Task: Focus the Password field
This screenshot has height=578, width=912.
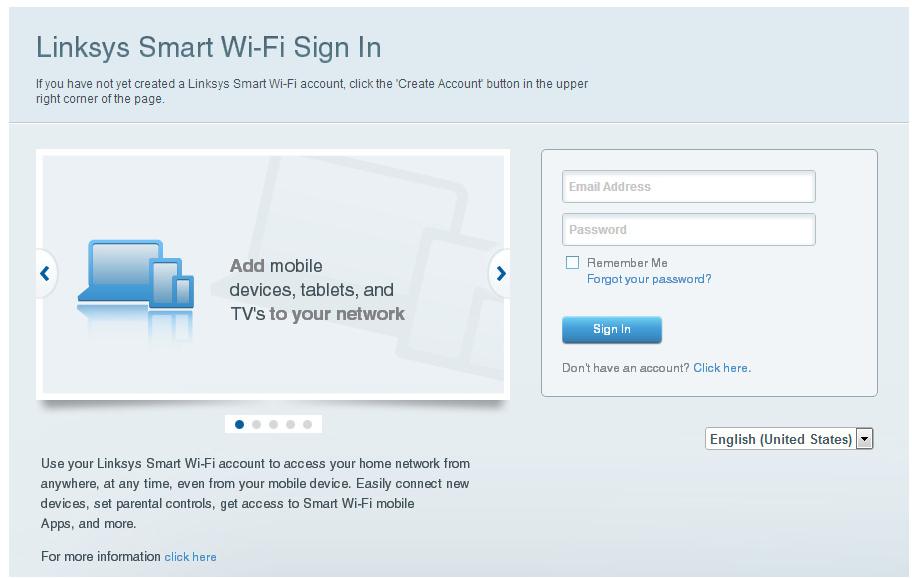Action: pos(689,230)
